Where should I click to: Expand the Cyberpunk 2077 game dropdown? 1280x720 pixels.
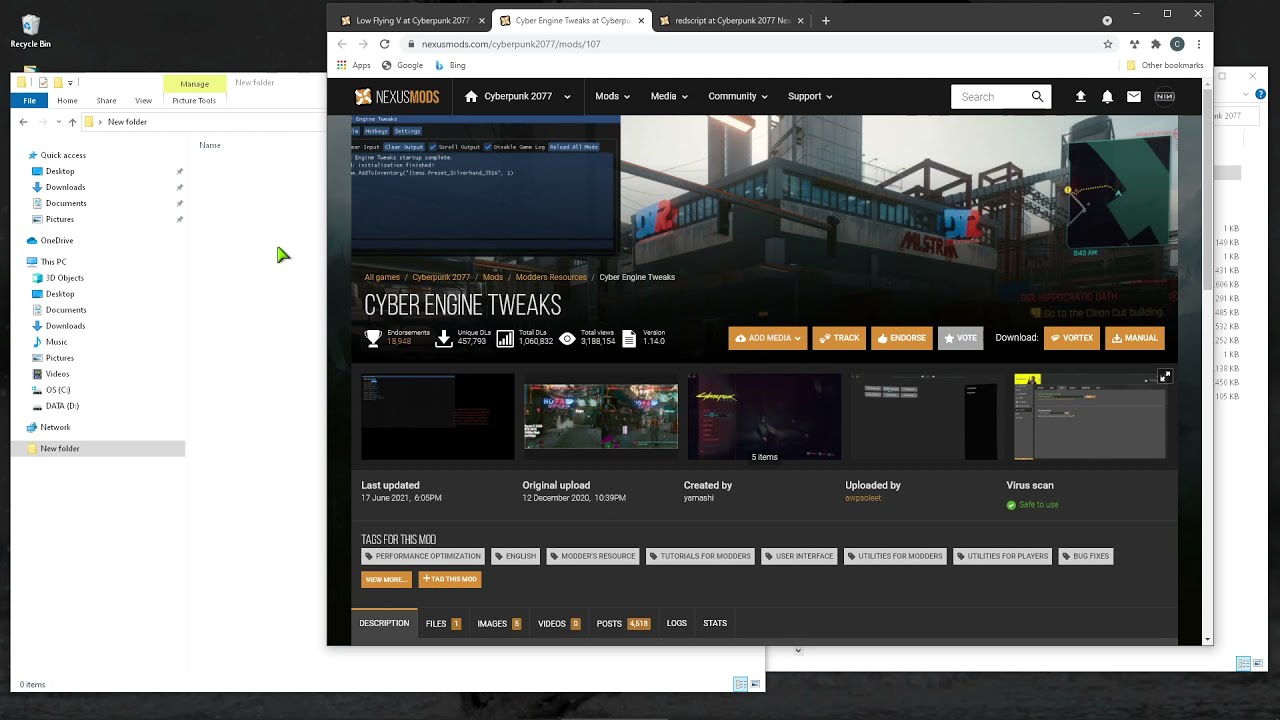567,97
